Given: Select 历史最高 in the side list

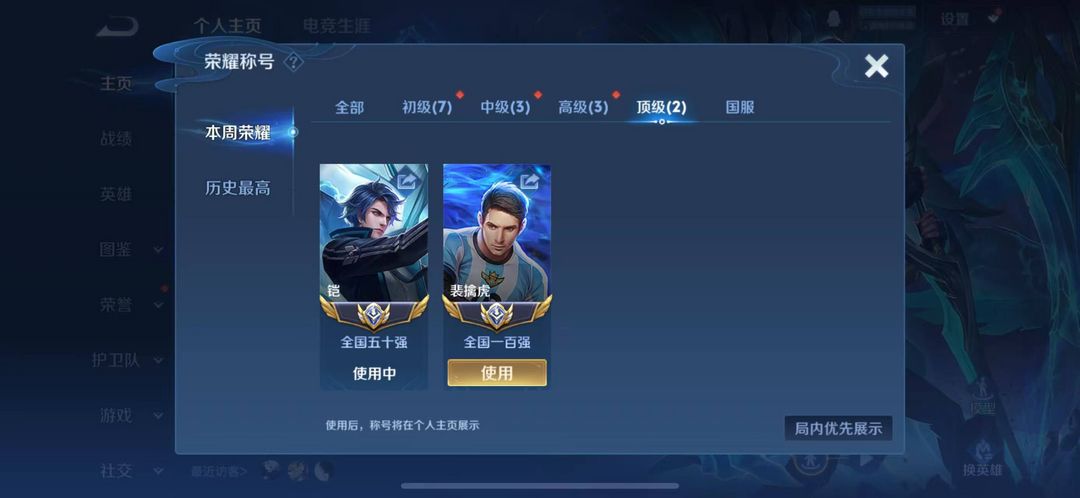Looking at the screenshot, I should click(x=238, y=188).
